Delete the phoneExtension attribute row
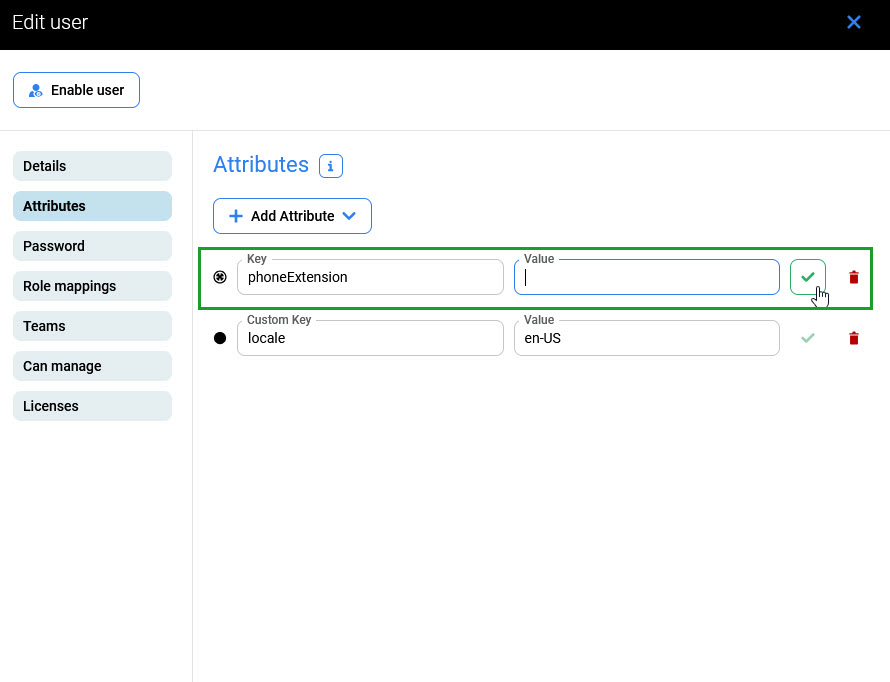The image size is (890, 682). tap(853, 278)
